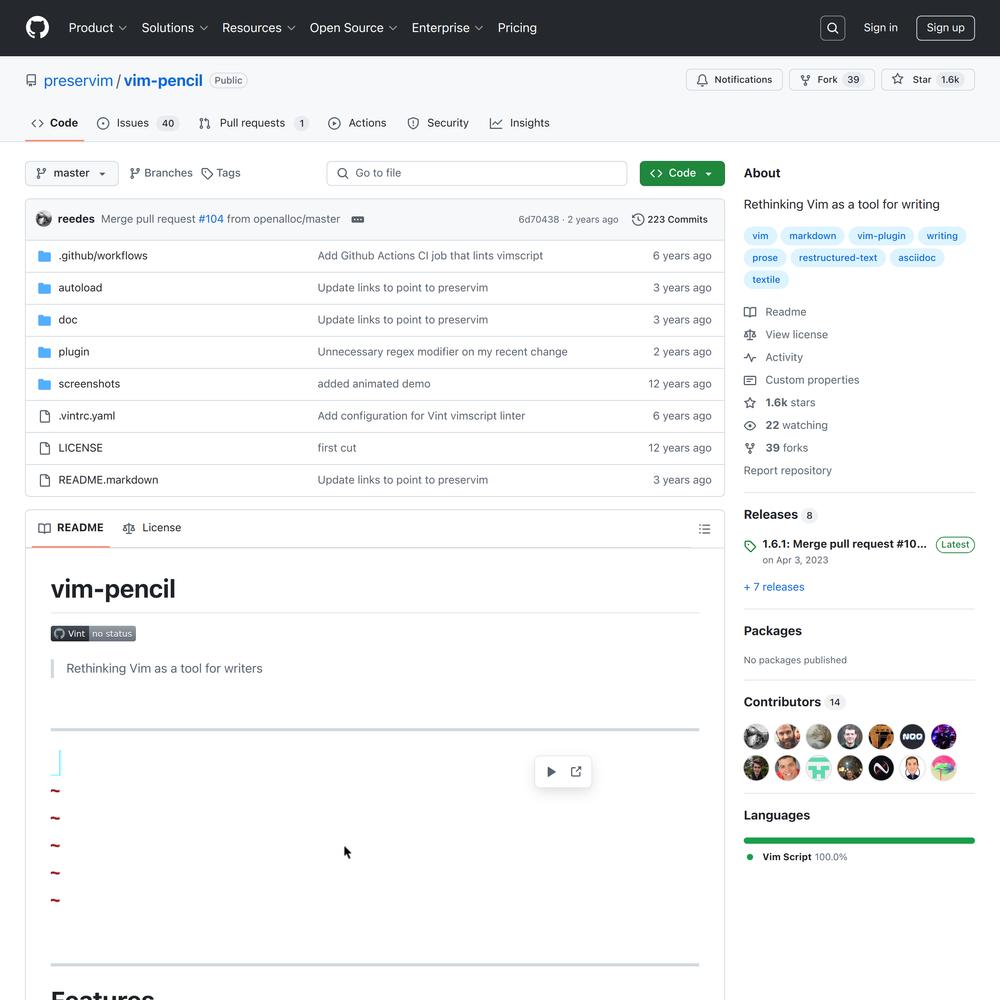Expand the Enterprise menu
This screenshot has width=1000, height=1000.
447,28
